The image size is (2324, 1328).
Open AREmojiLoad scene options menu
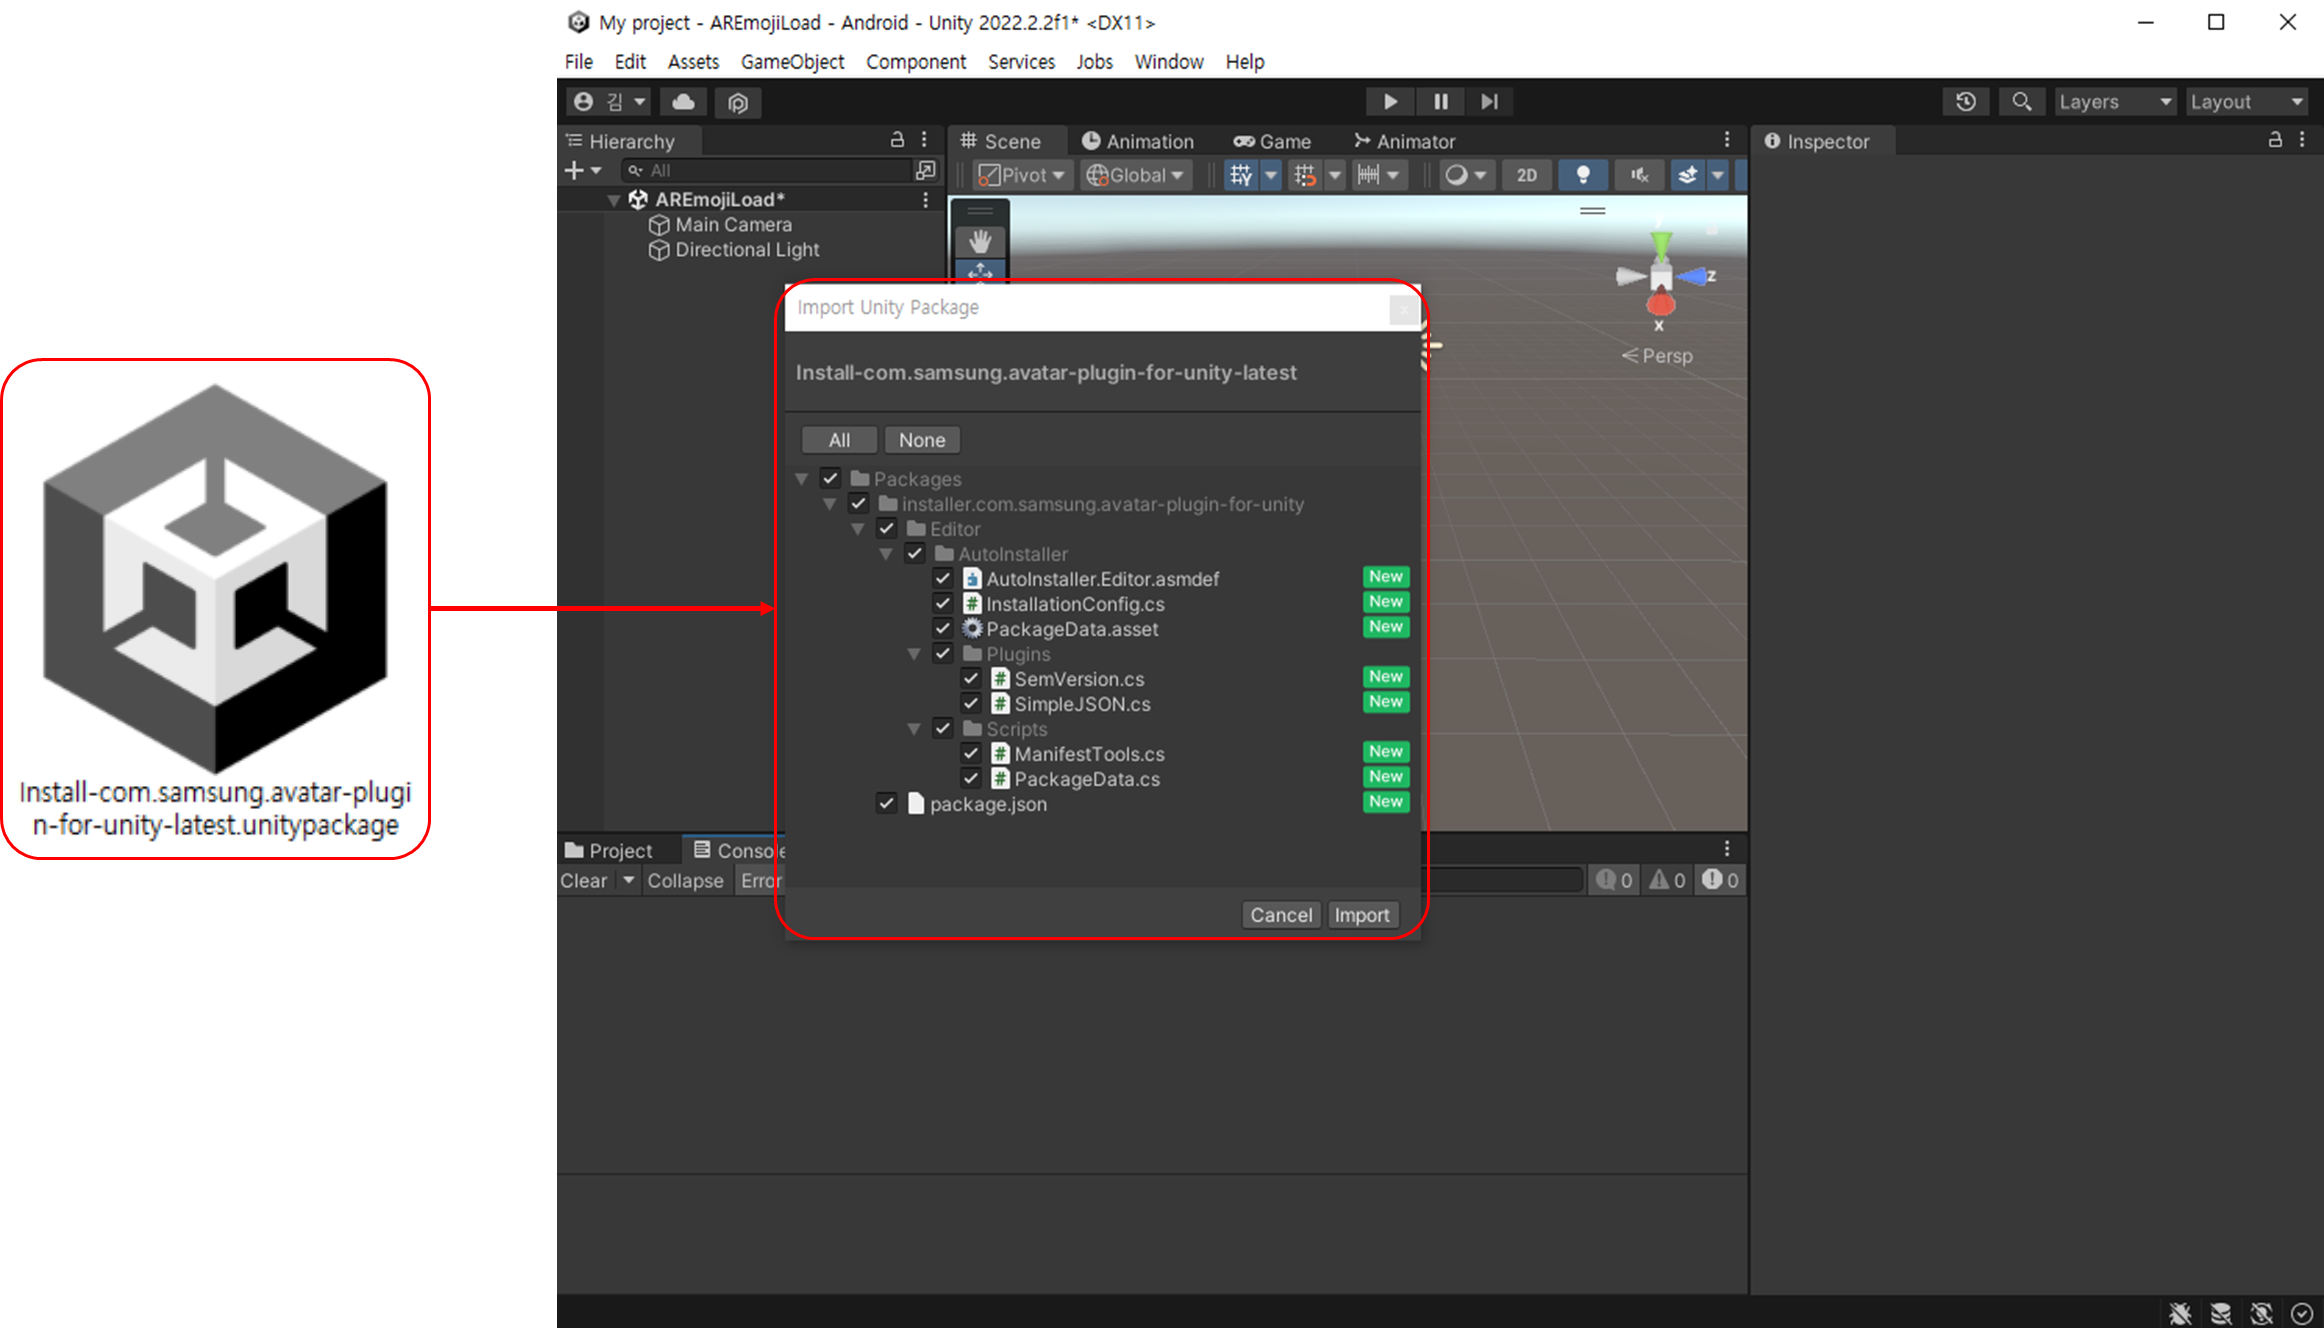pyautogui.click(x=925, y=200)
